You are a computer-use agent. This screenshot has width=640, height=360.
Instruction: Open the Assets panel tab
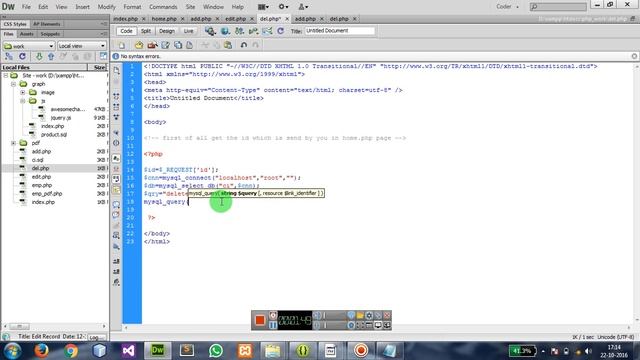27,34
